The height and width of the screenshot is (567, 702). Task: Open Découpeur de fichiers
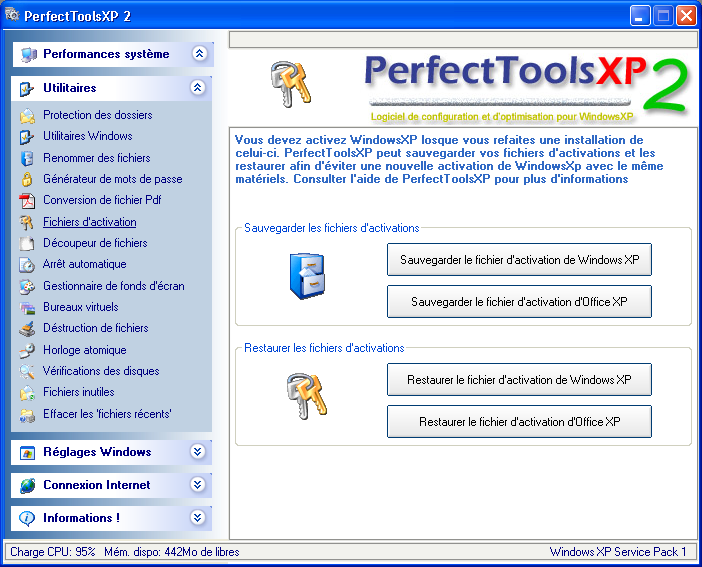(x=95, y=243)
